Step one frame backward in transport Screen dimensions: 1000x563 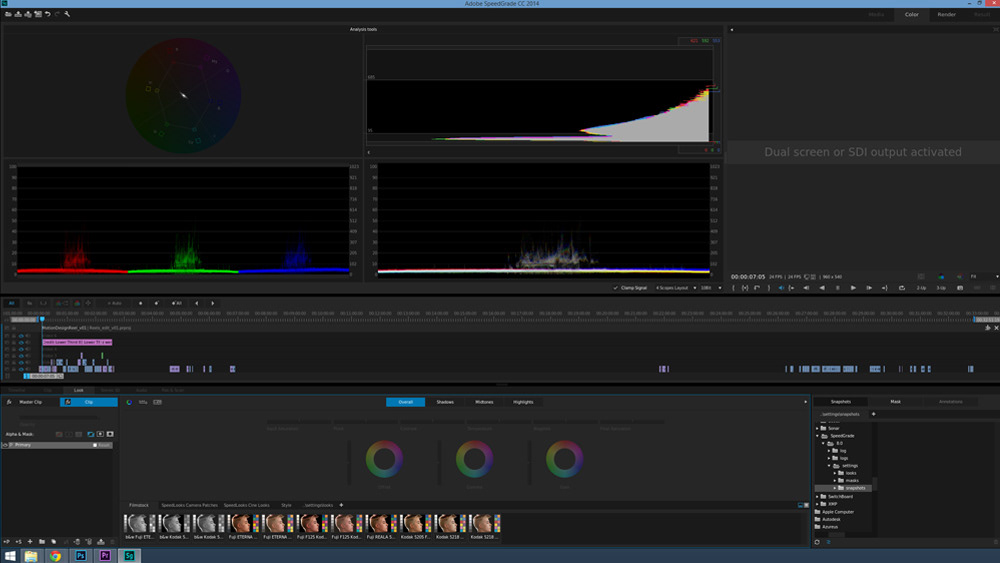[806, 288]
